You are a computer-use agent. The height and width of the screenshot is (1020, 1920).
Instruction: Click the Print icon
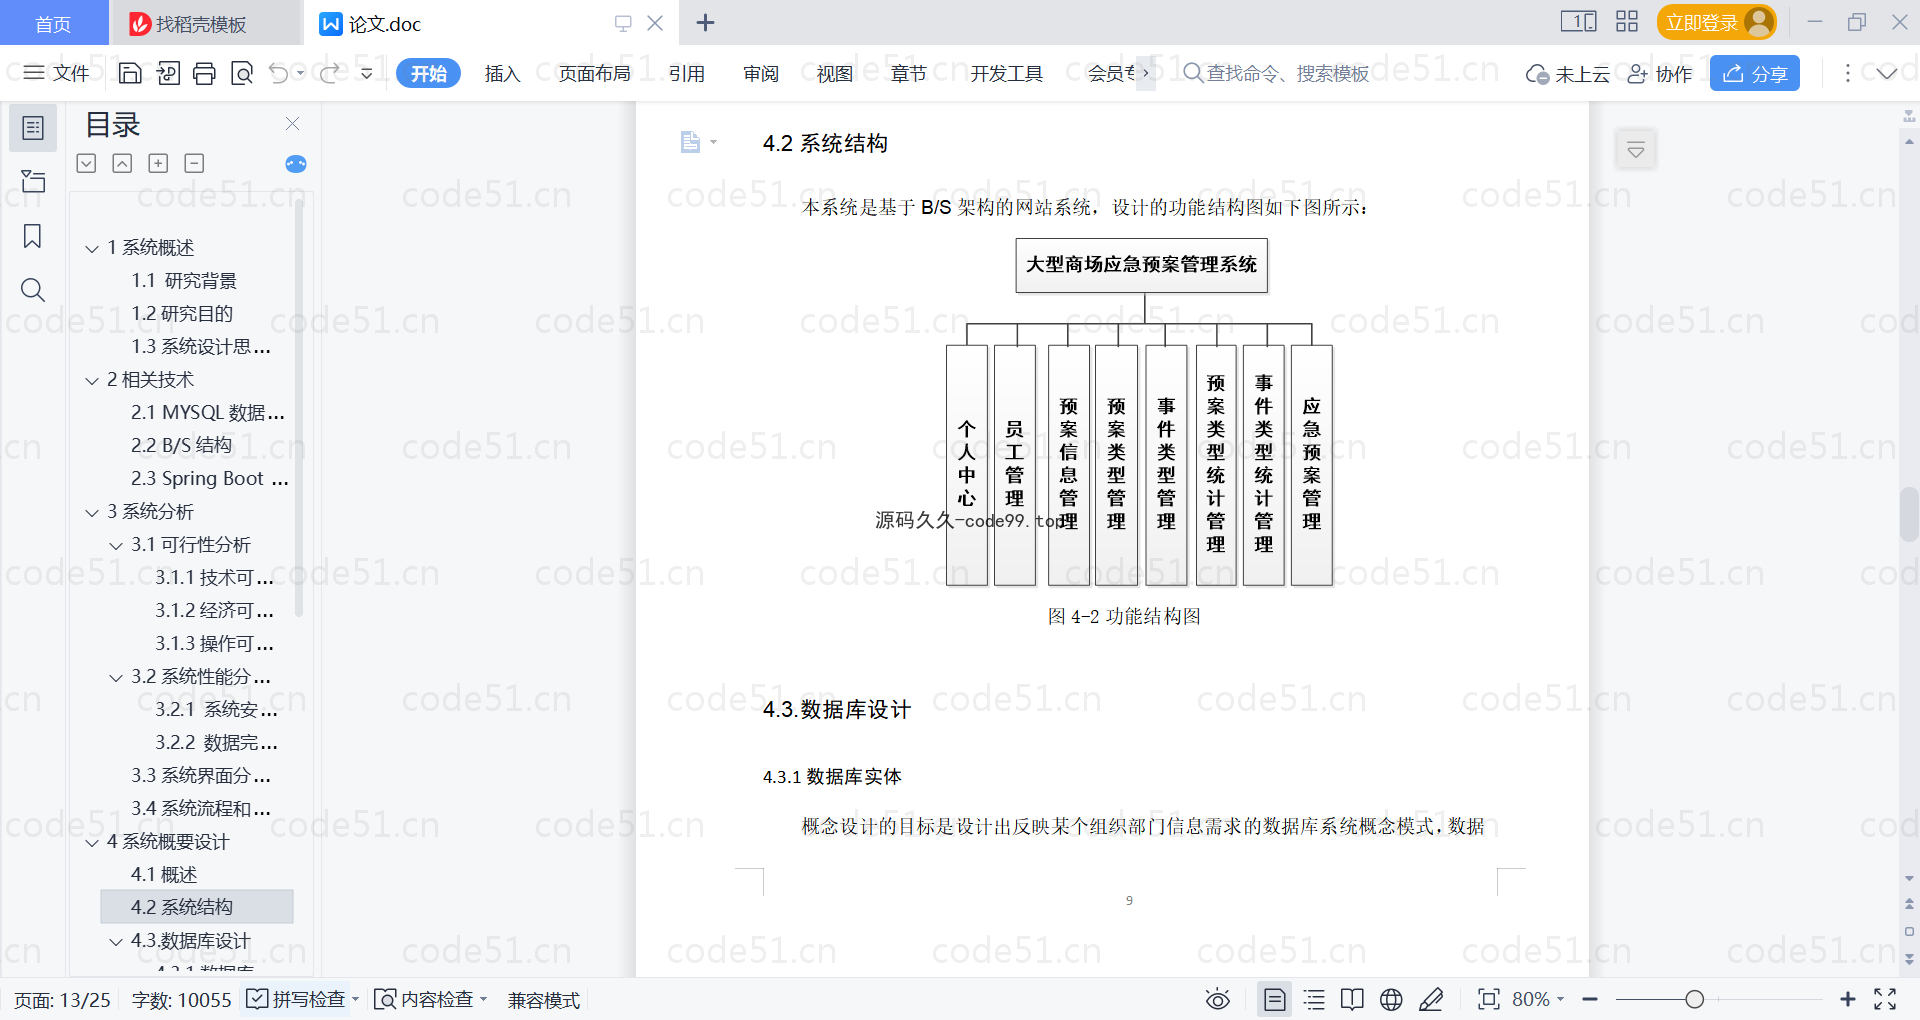tap(205, 73)
